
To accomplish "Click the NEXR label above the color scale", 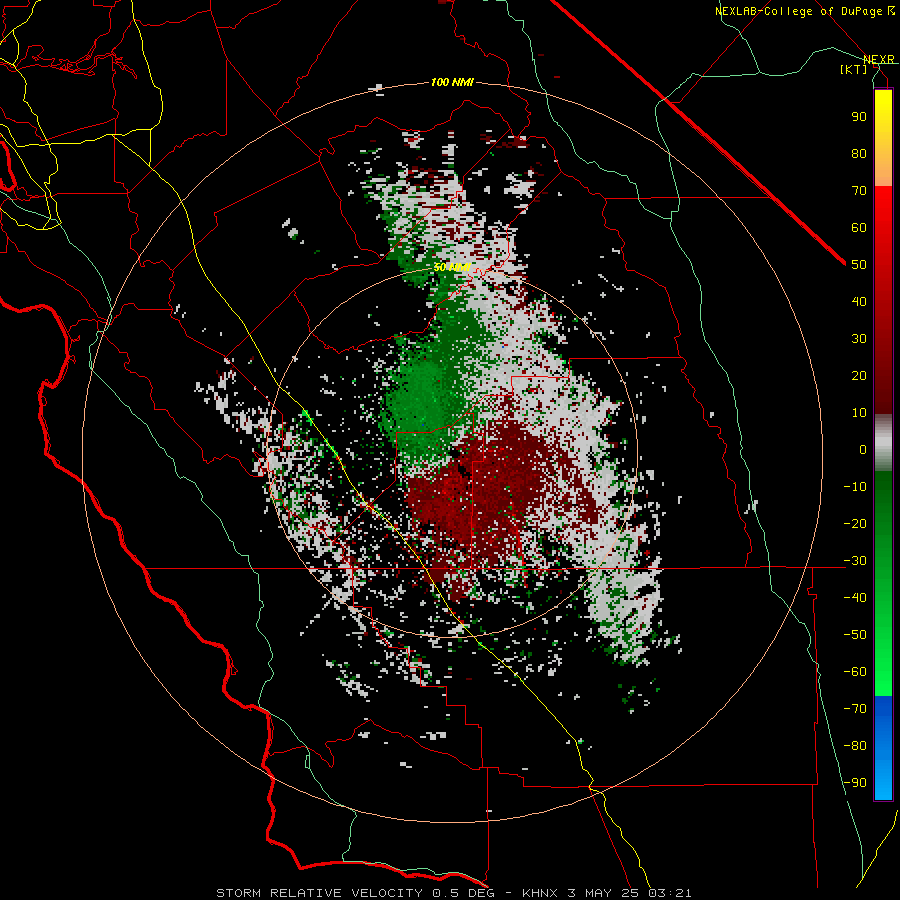I will tap(878, 59).
